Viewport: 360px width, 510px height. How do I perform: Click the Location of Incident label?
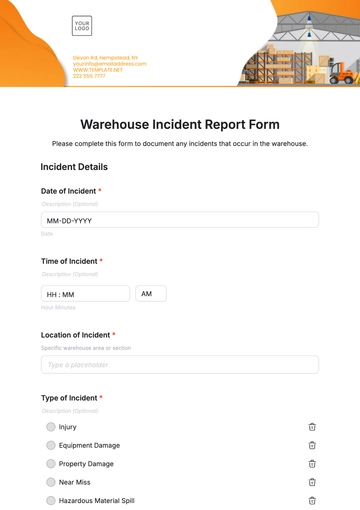point(75,335)
